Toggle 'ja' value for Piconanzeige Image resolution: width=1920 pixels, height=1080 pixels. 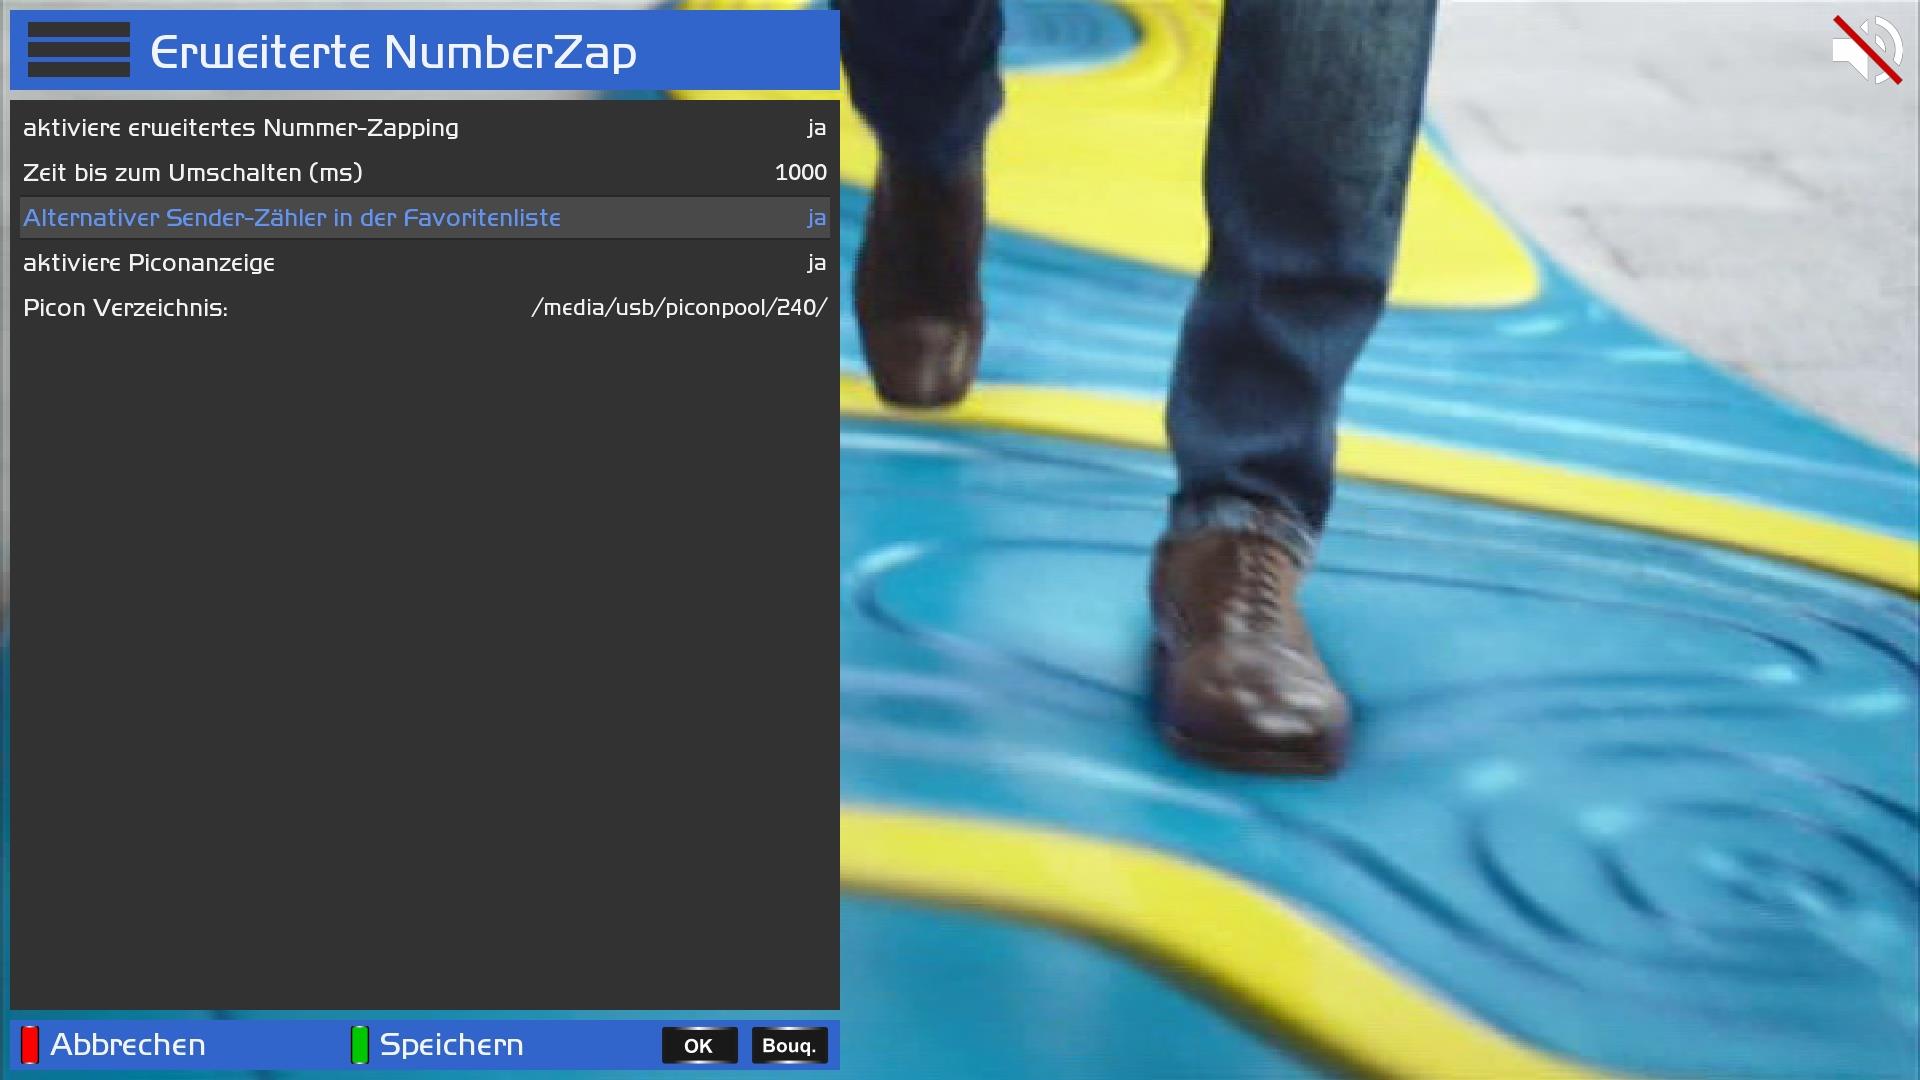pyautogui.click(x=816, y=263)
